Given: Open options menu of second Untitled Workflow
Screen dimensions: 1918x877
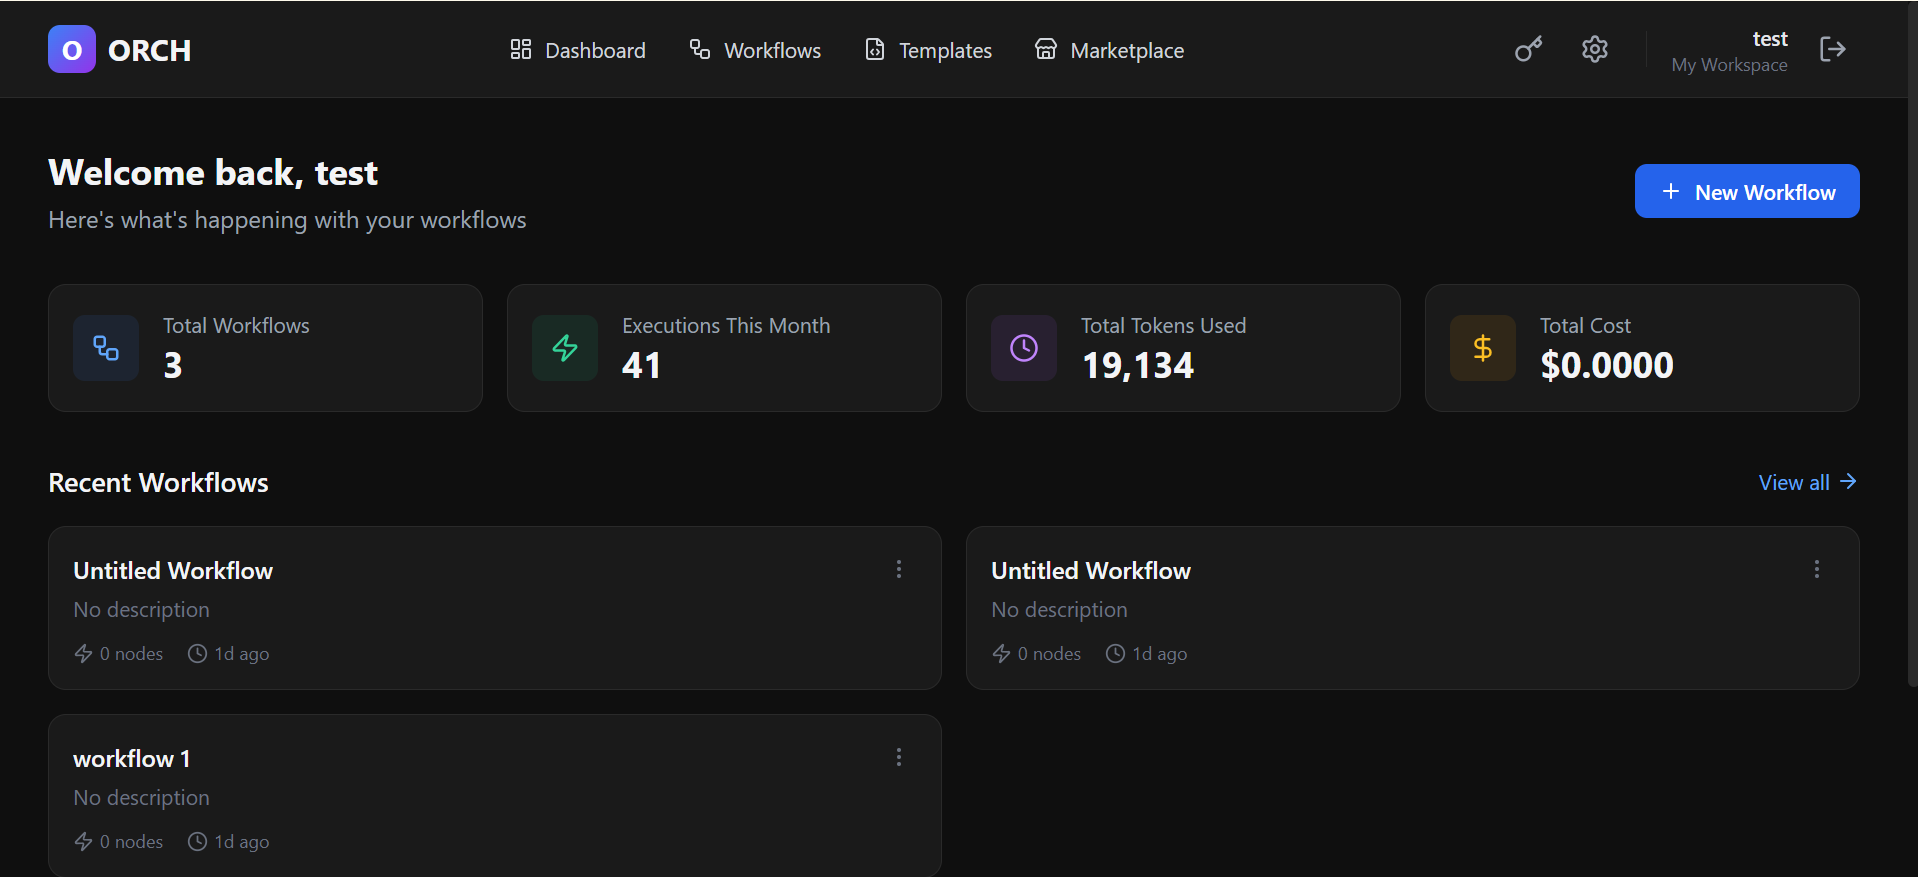Looking at the screenshot, I should click(x=1817, y=569).
